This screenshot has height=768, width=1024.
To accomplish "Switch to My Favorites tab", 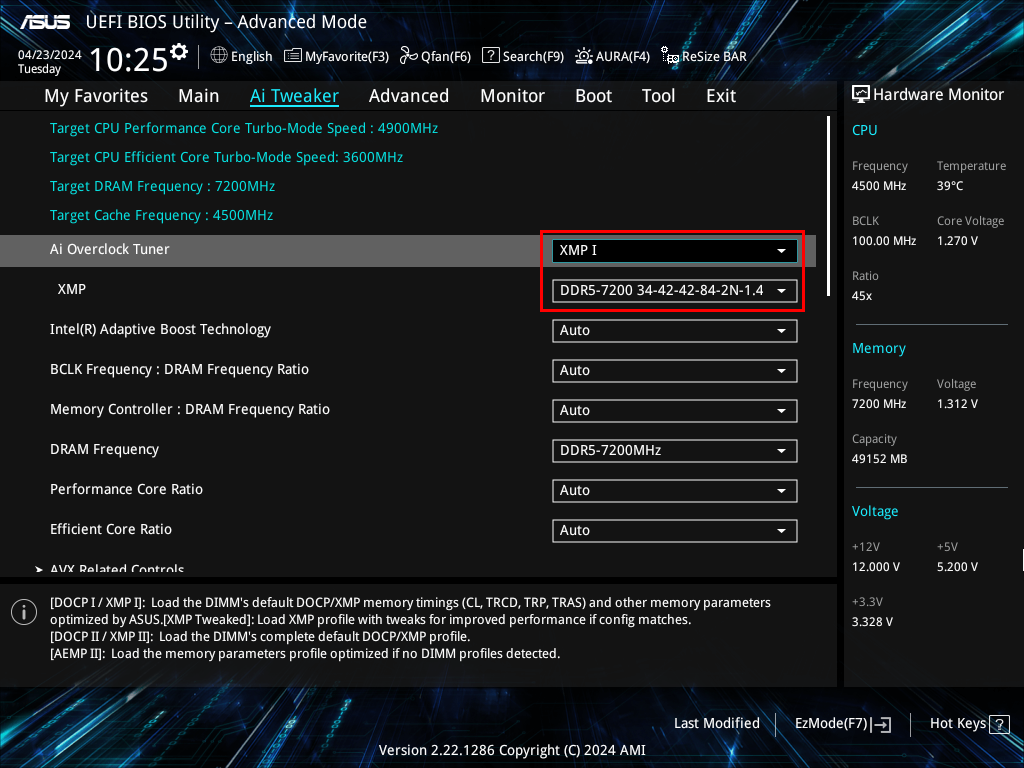I will coord(96,96).
